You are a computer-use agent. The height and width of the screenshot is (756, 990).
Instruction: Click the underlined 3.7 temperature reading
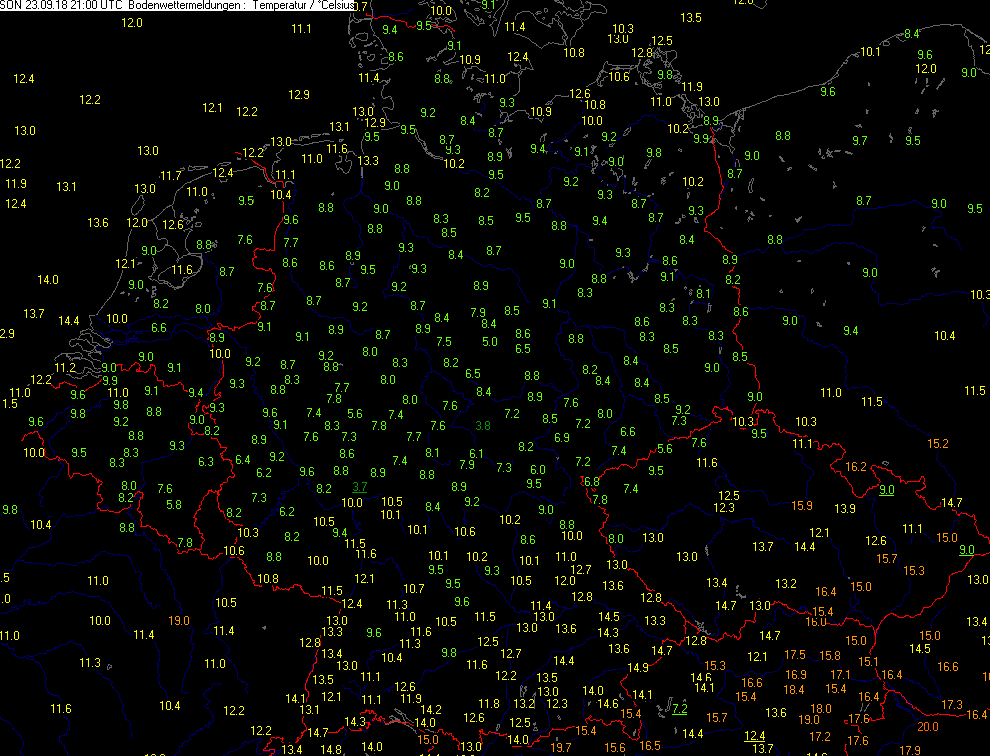coord(360,486)
